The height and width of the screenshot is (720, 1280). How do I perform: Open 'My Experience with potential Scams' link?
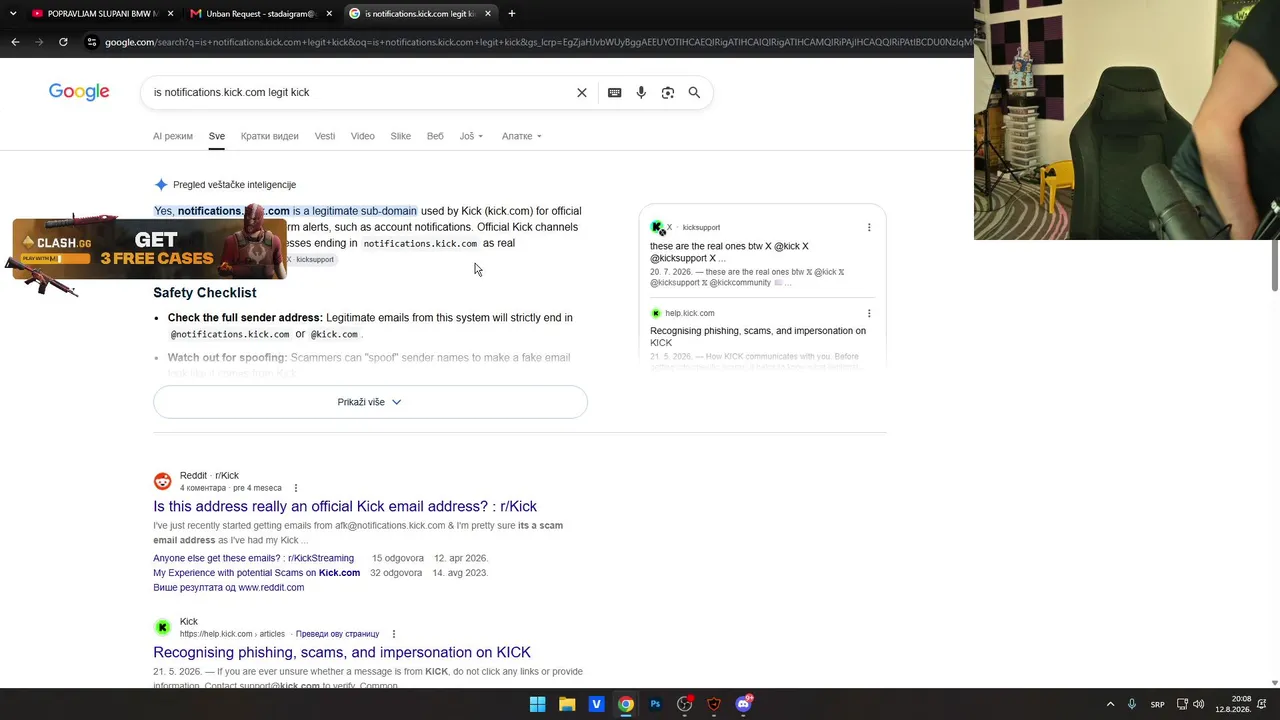click(x=256, y=573)
